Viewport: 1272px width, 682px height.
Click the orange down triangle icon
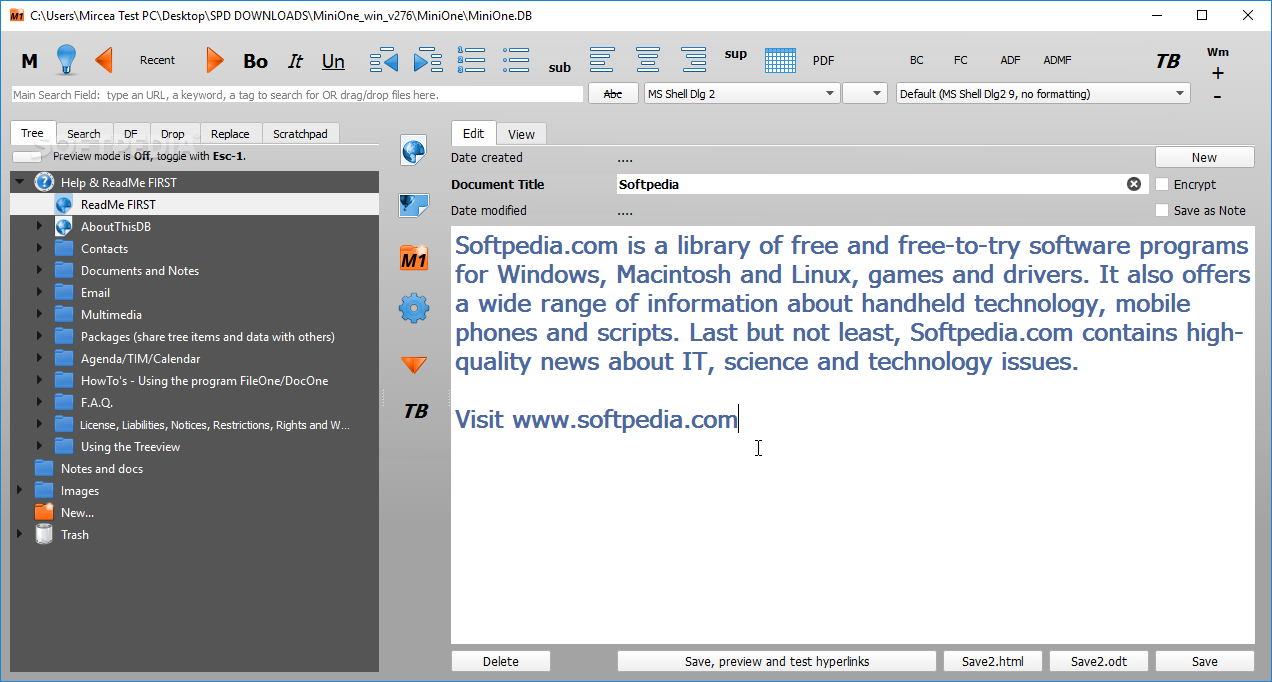click(x=414, y=365)
